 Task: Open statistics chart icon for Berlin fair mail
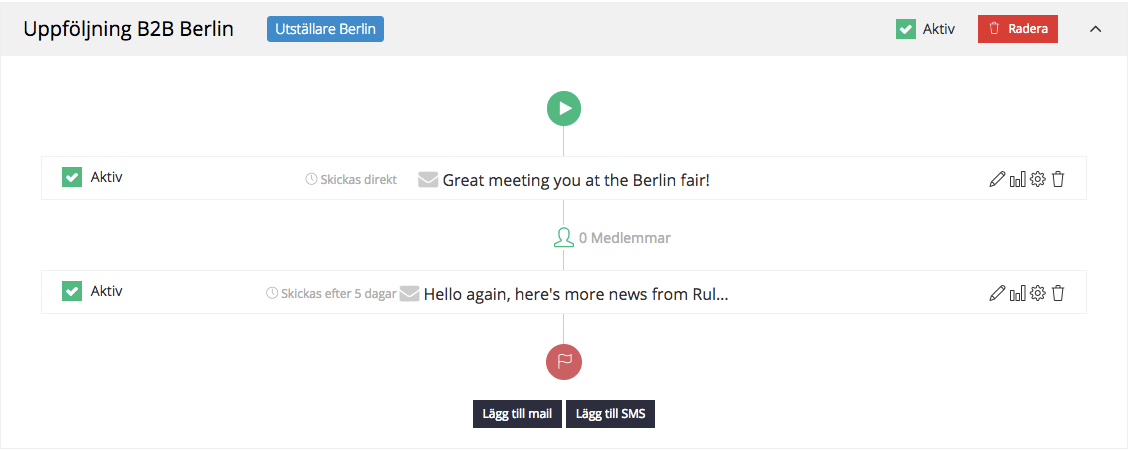point(1017,180)
